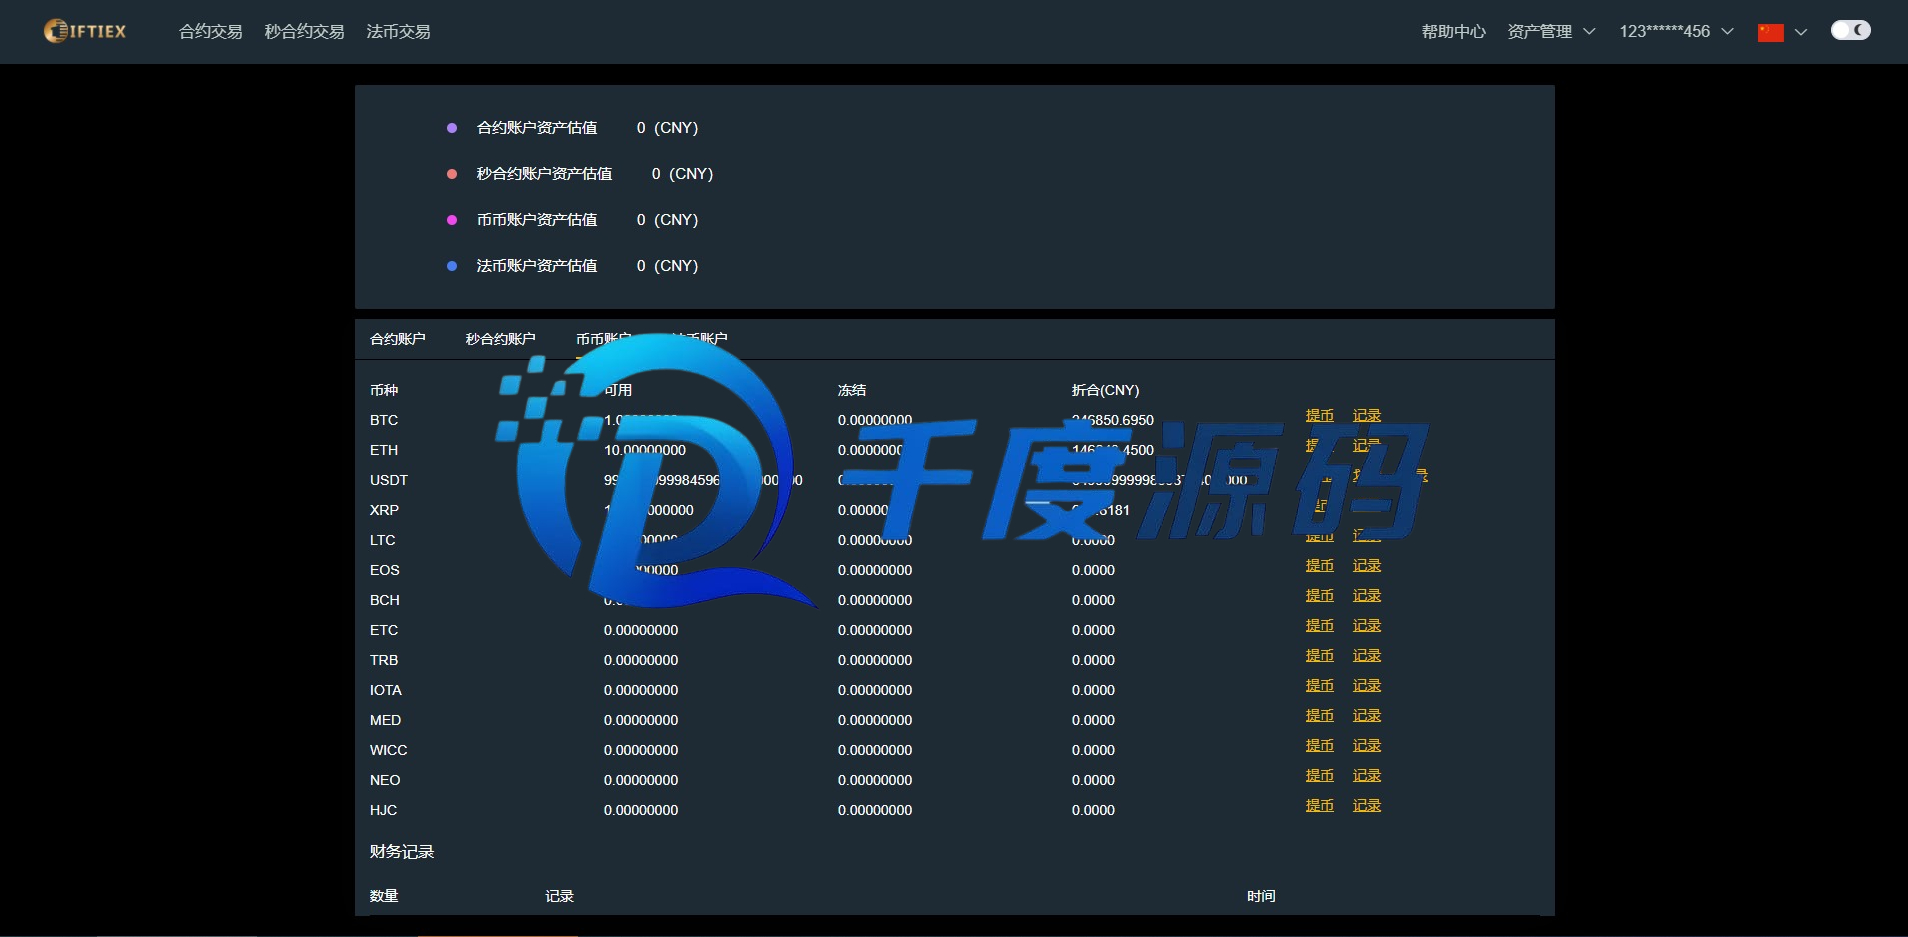Select the XRP currency label
Viewport: 1908px width, 937px height.
384,510
